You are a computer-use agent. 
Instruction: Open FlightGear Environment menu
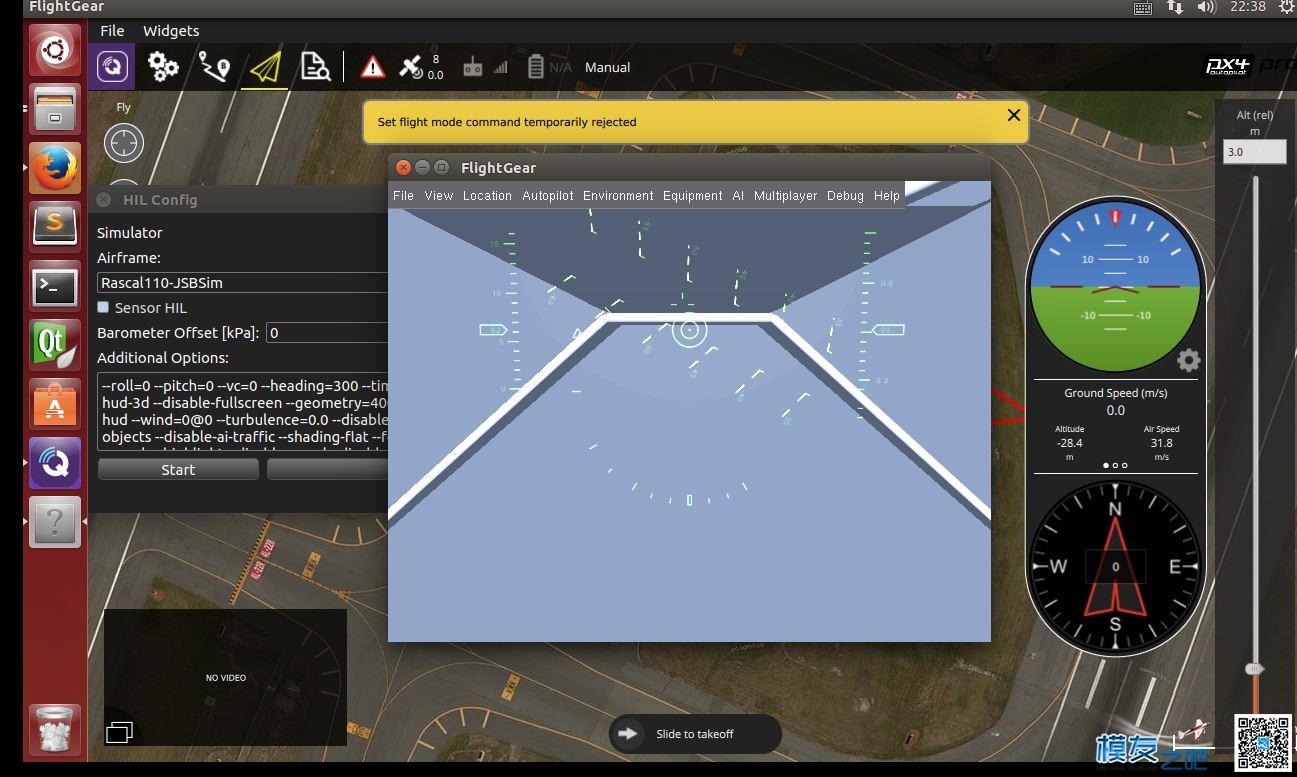(618, 196)
